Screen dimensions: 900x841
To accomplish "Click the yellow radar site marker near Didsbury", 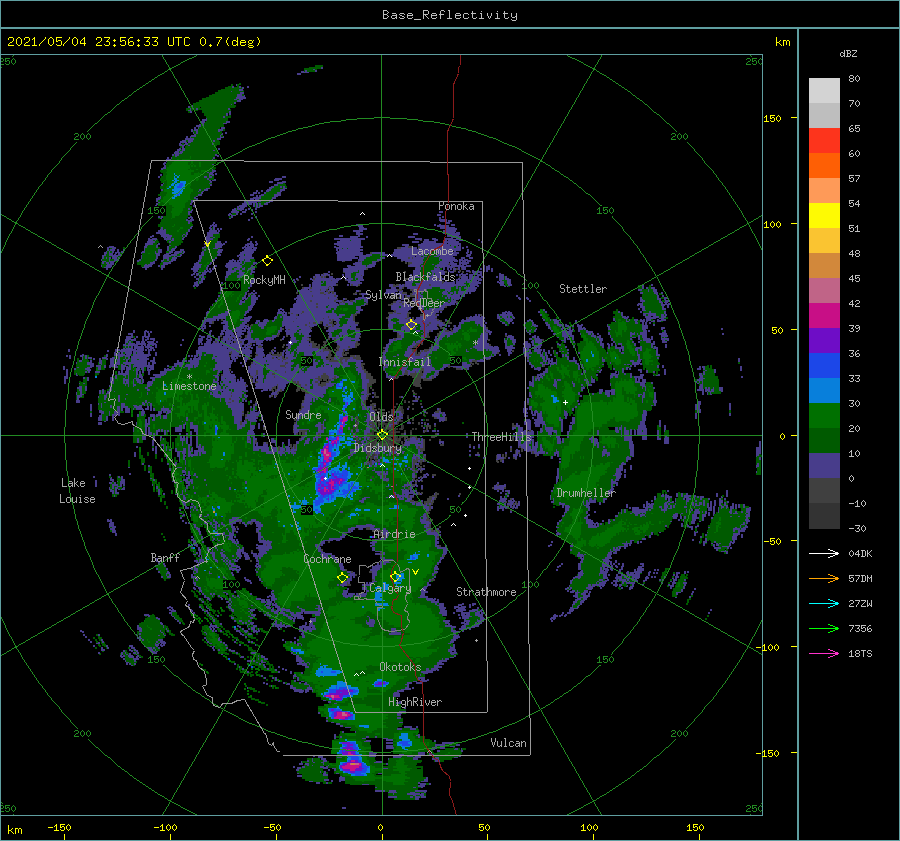I will [382, 435].
